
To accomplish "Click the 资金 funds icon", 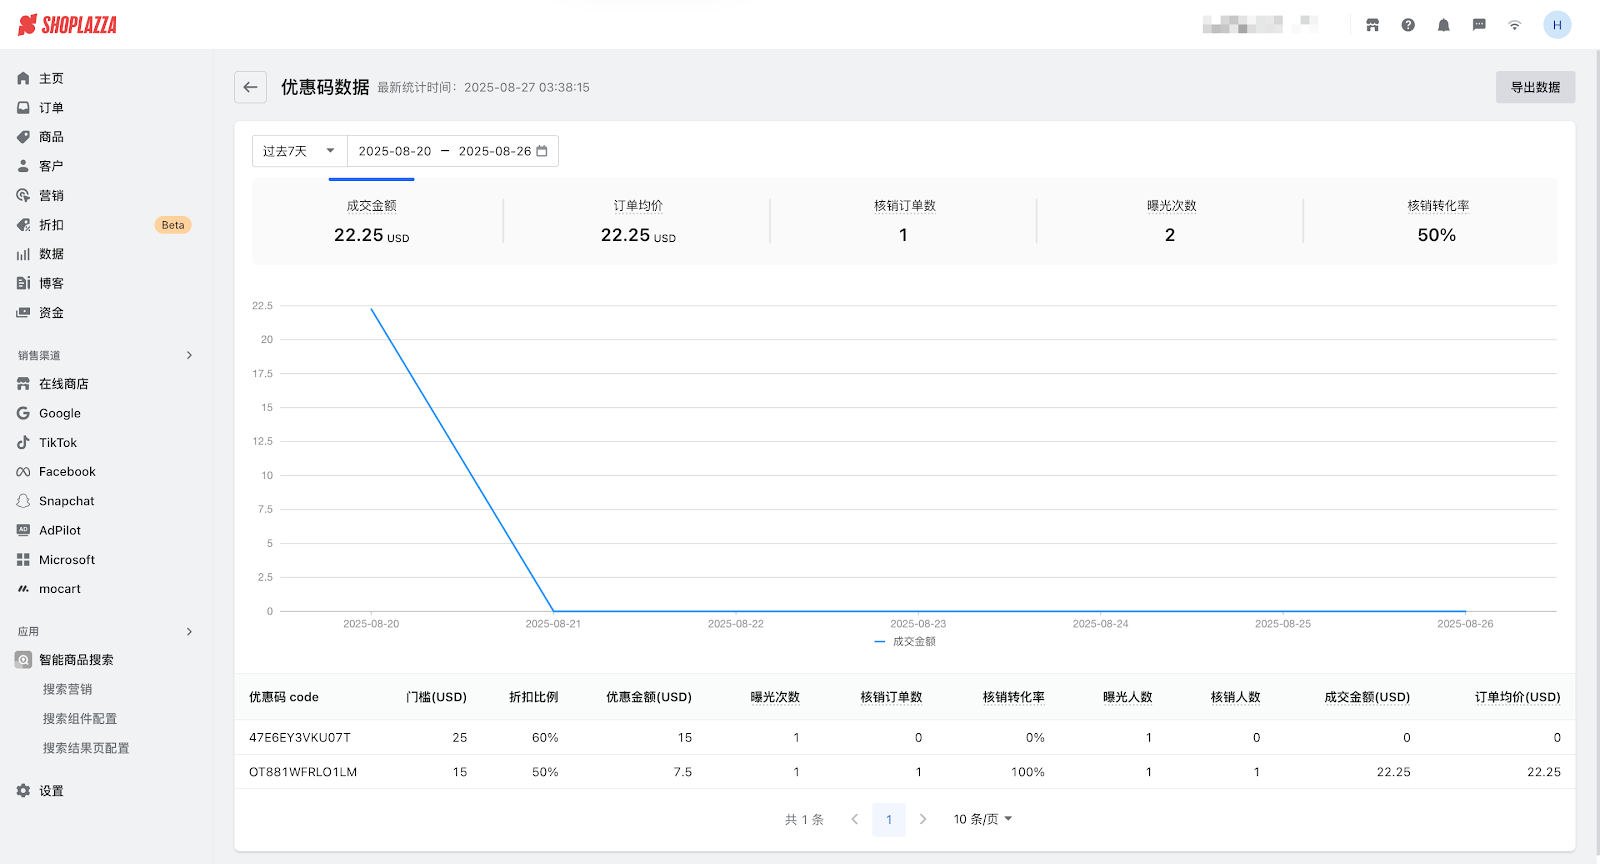I will click(x=23, y=313).
